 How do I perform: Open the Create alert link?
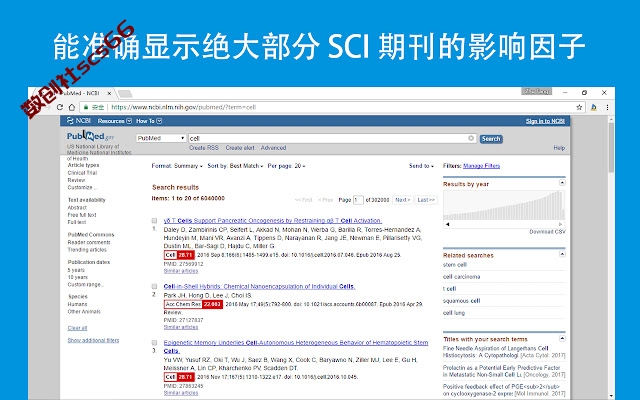(x=240, y=148)
